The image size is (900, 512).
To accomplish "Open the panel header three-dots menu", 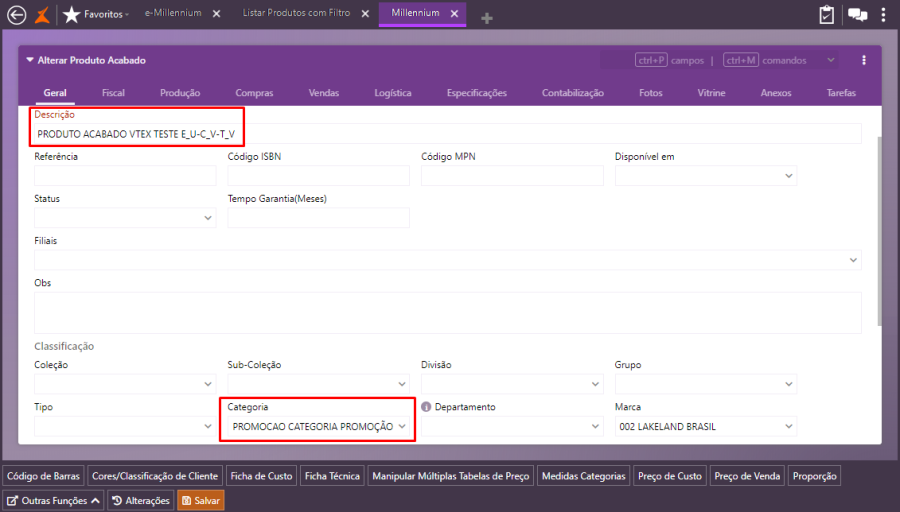I will click(864, 60).
